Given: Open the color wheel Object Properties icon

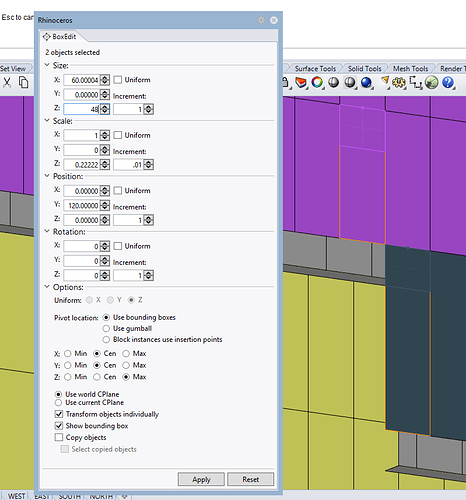Looking at the screenshot, I should [317, 82].
